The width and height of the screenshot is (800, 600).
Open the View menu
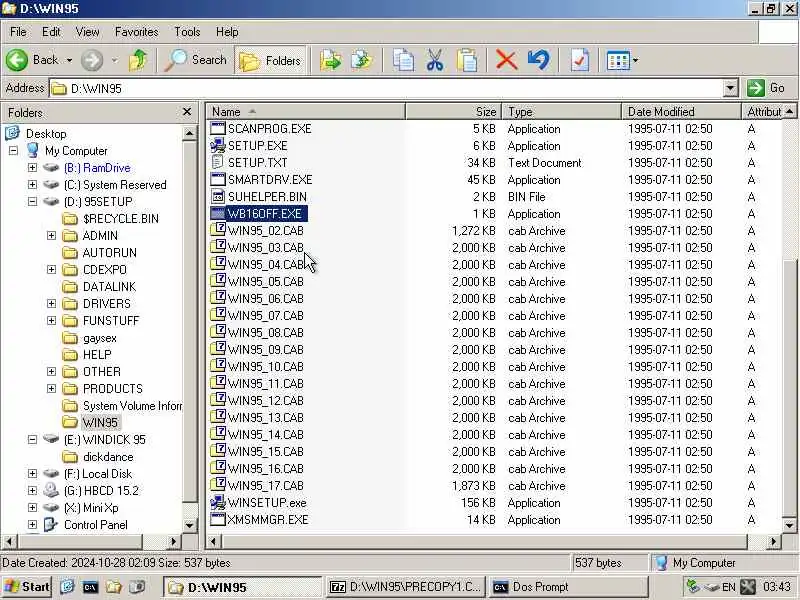tap(87, 32)
